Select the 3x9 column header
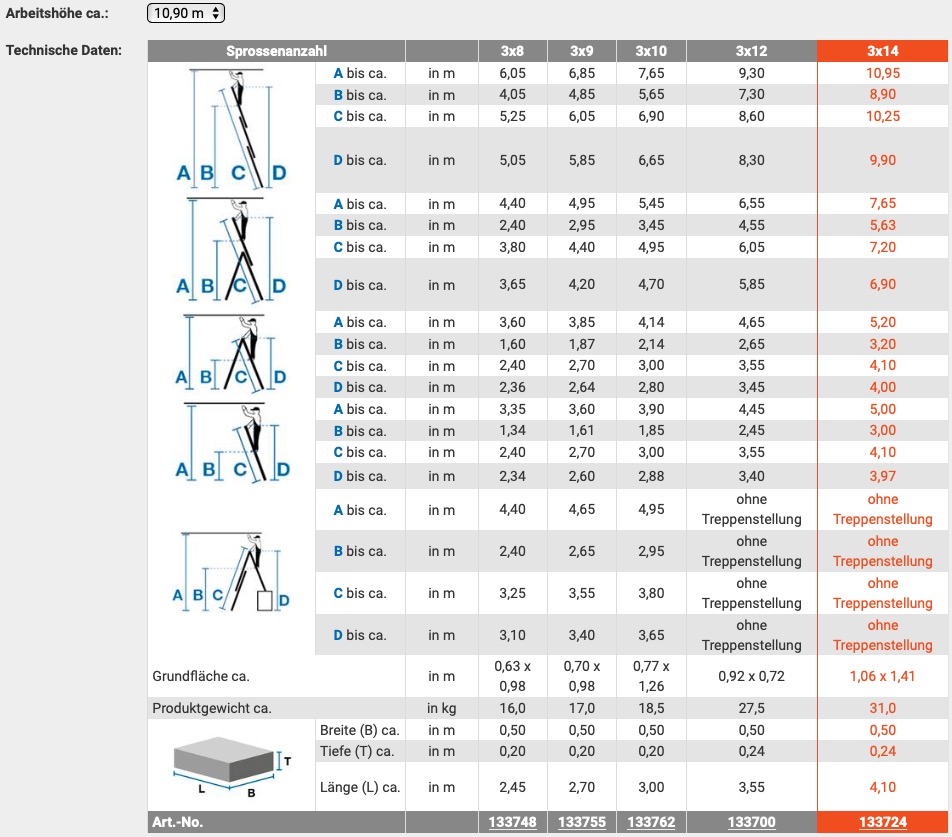 click(x=582, y=51)
